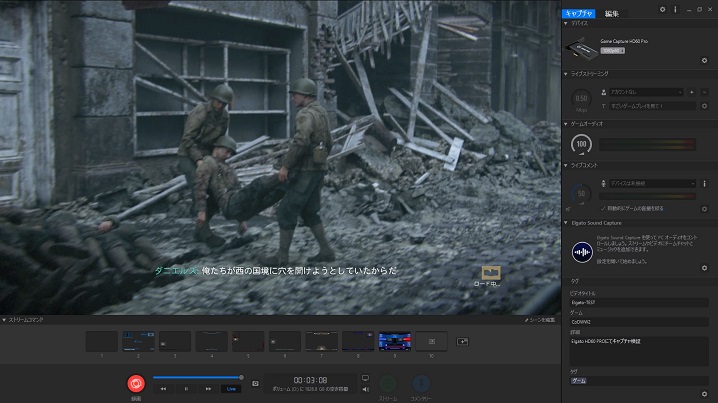Screen dimensions: 718x403
Task: Open live commentary settings gear
Action: [704, 209]
